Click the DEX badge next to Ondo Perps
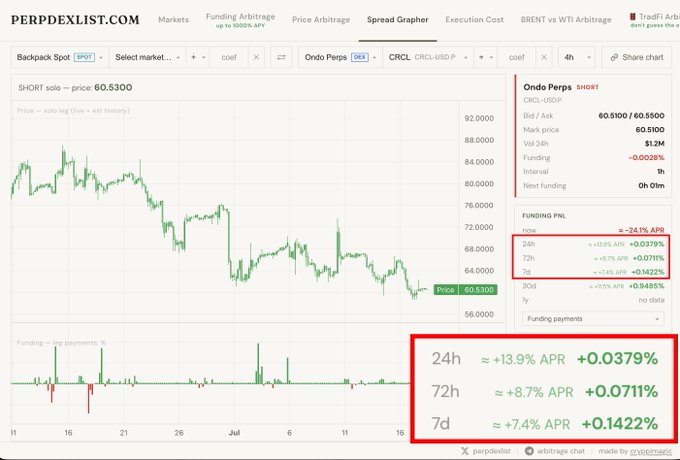Screen dimensions: 680x460 tap(360, 57)
